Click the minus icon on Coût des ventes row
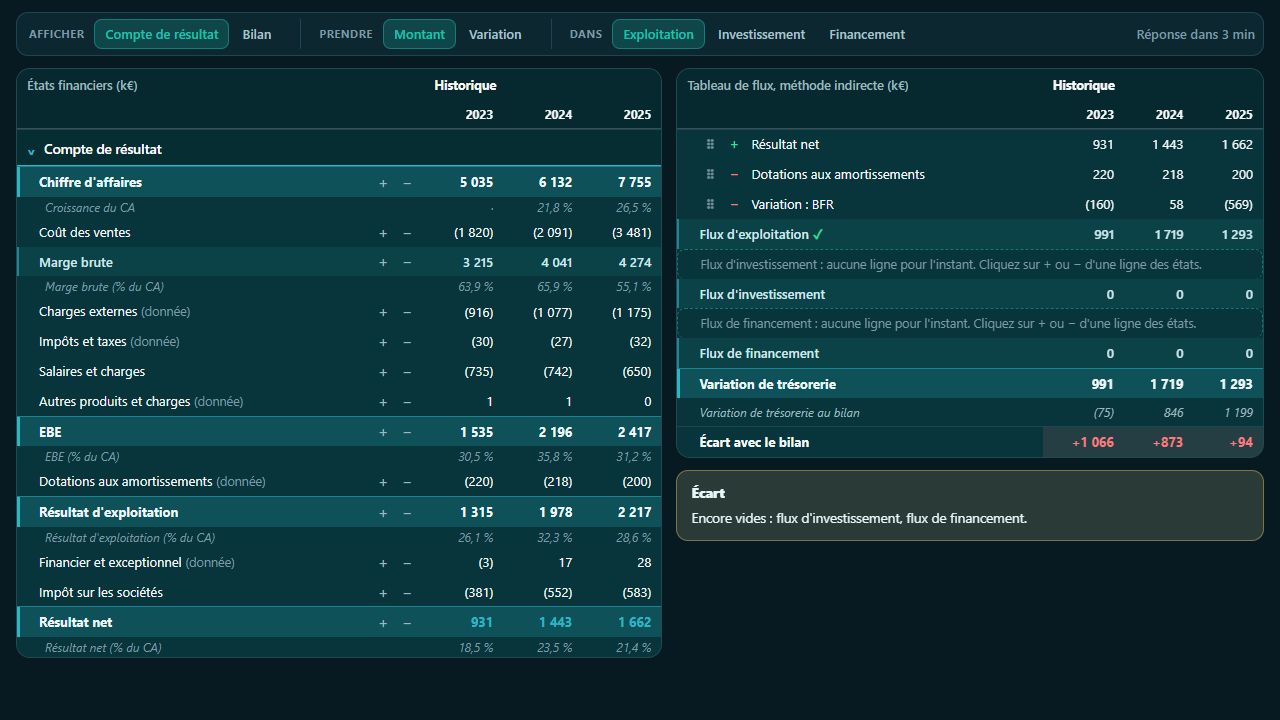 pos(407,233)
